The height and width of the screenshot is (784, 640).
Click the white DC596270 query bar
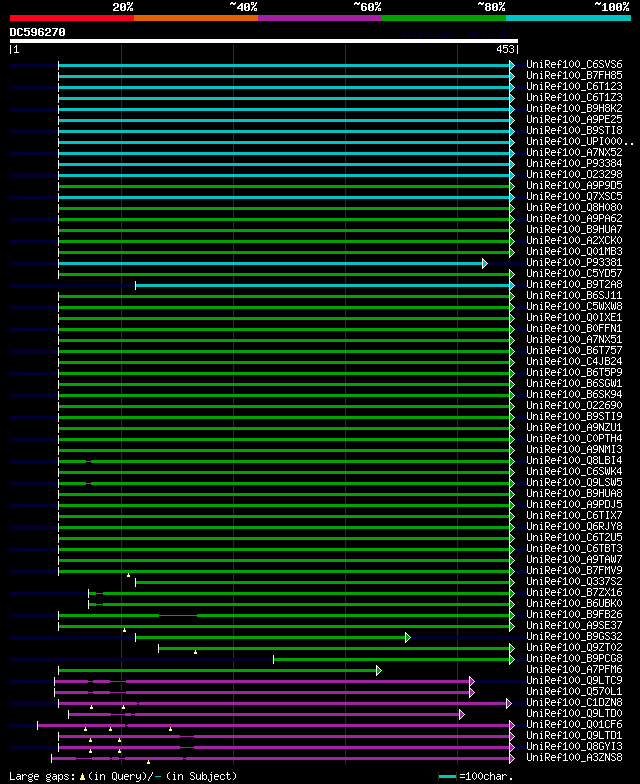(264, 41)
